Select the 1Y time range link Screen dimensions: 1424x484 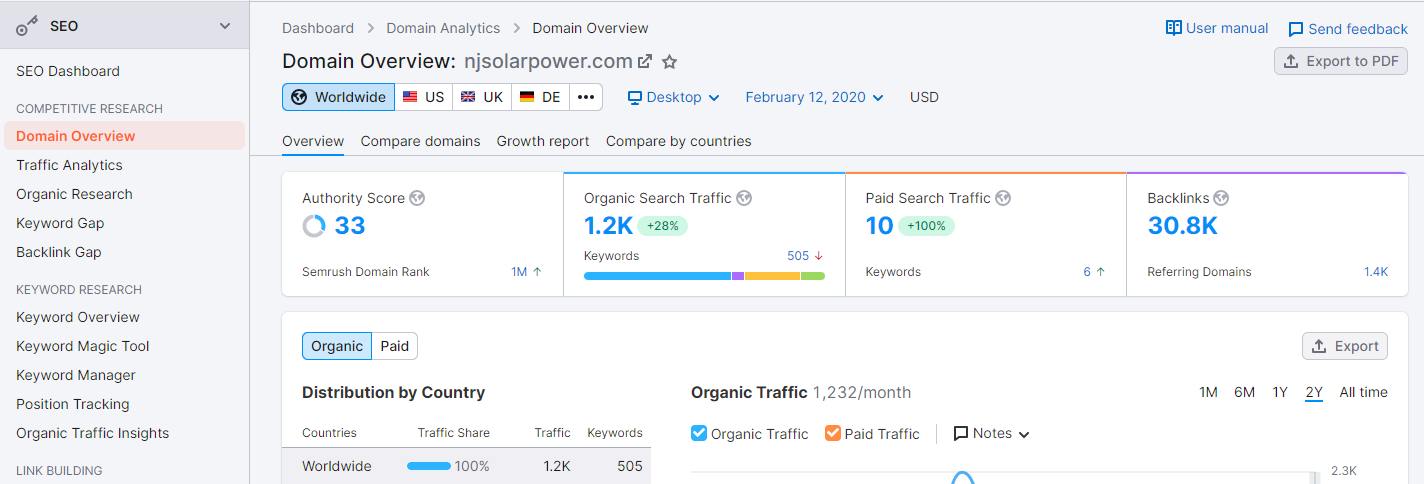pyautogui.click(x=1280, y=392)
